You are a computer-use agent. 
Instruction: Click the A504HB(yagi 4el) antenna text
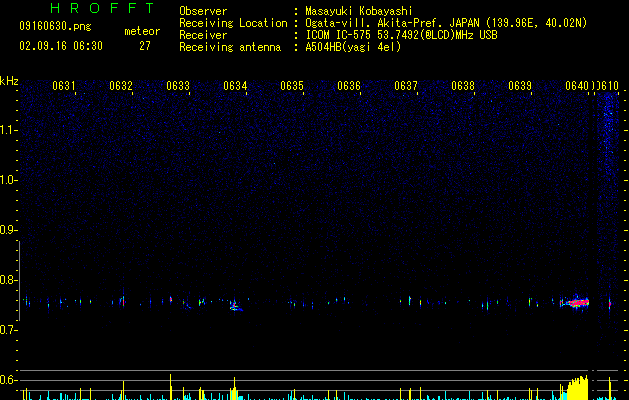coord(353,47)
